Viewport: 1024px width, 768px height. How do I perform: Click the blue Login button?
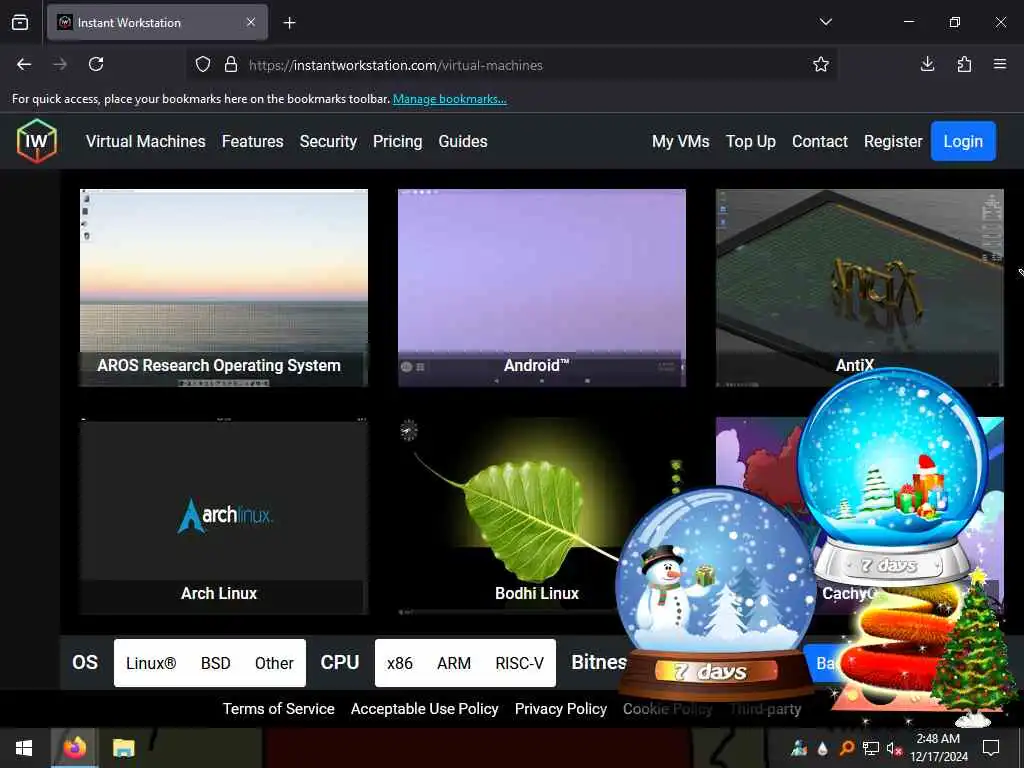(963, 141)
